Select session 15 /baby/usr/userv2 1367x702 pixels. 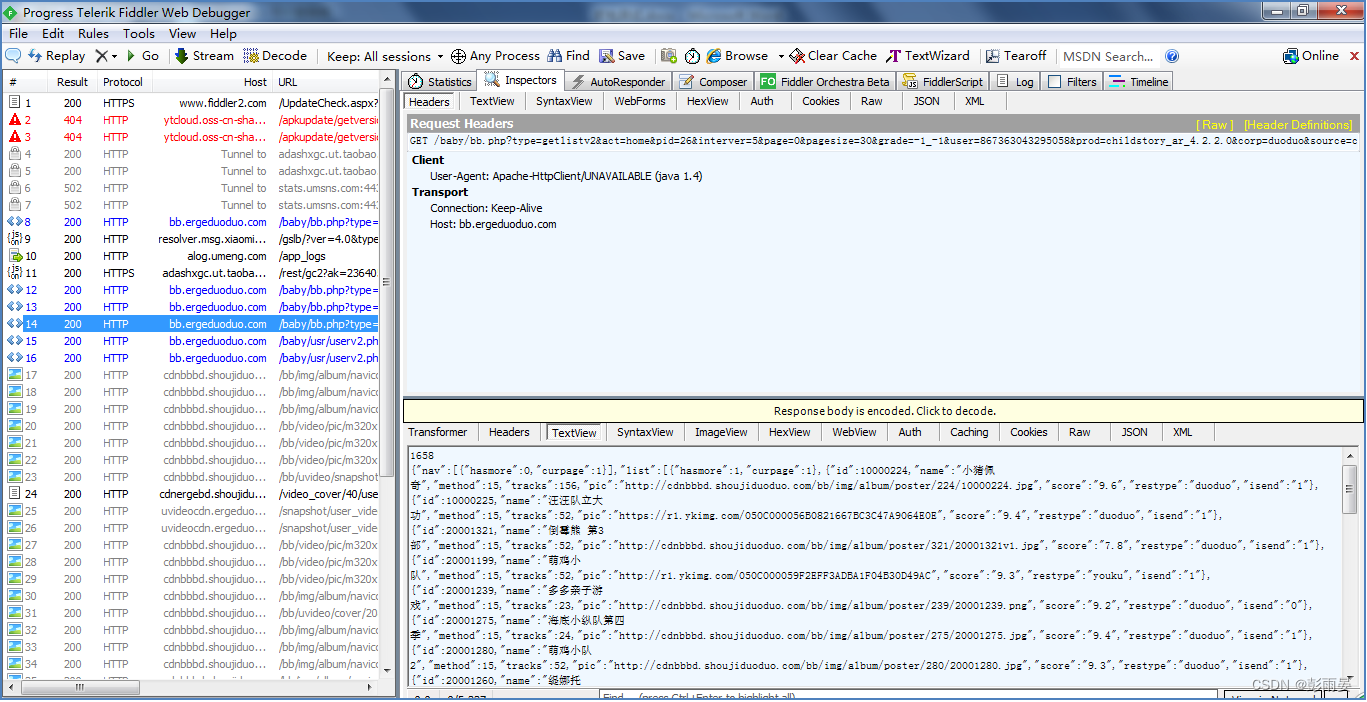tap(192, 341)
